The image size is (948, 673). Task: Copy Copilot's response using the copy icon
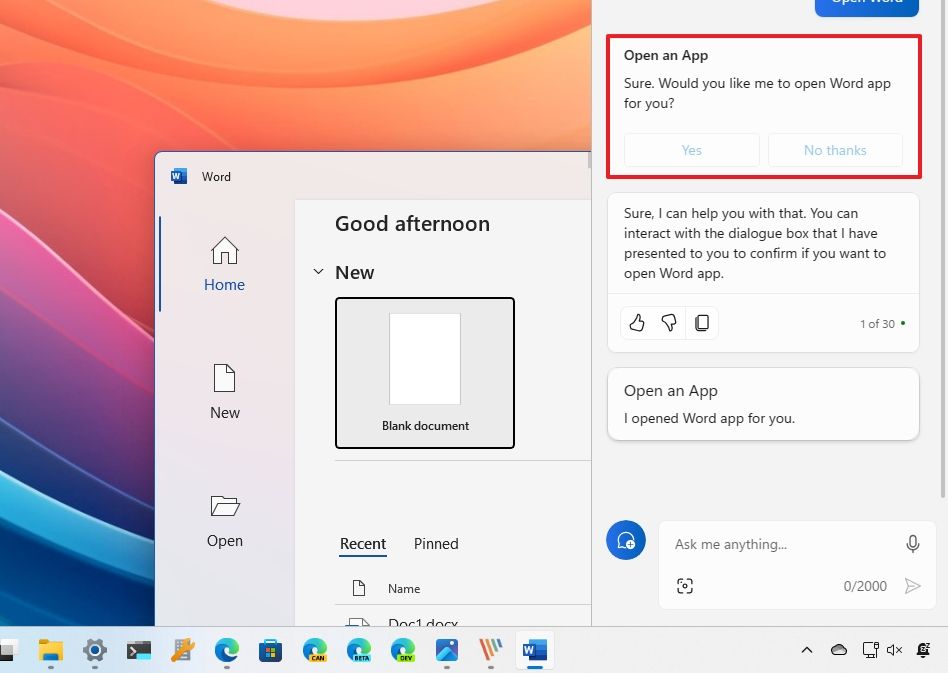point(702,322)
